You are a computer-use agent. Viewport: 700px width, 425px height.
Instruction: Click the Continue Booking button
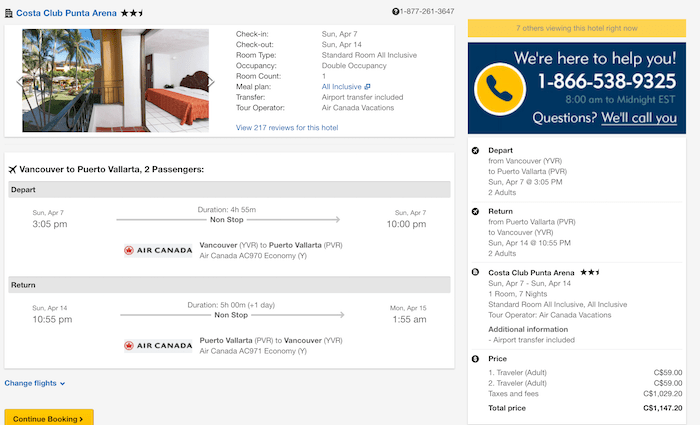[49, 418]
